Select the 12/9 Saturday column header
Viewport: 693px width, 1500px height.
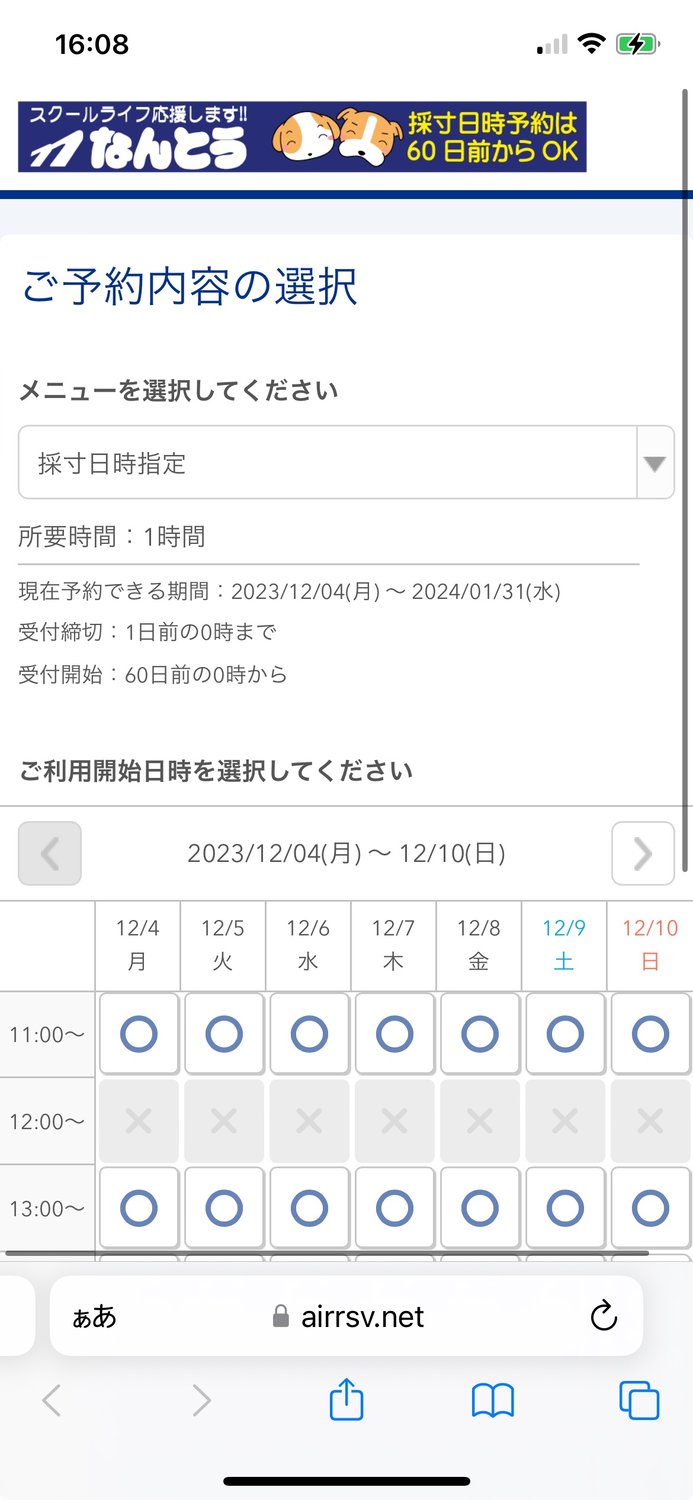click(565, 944)
